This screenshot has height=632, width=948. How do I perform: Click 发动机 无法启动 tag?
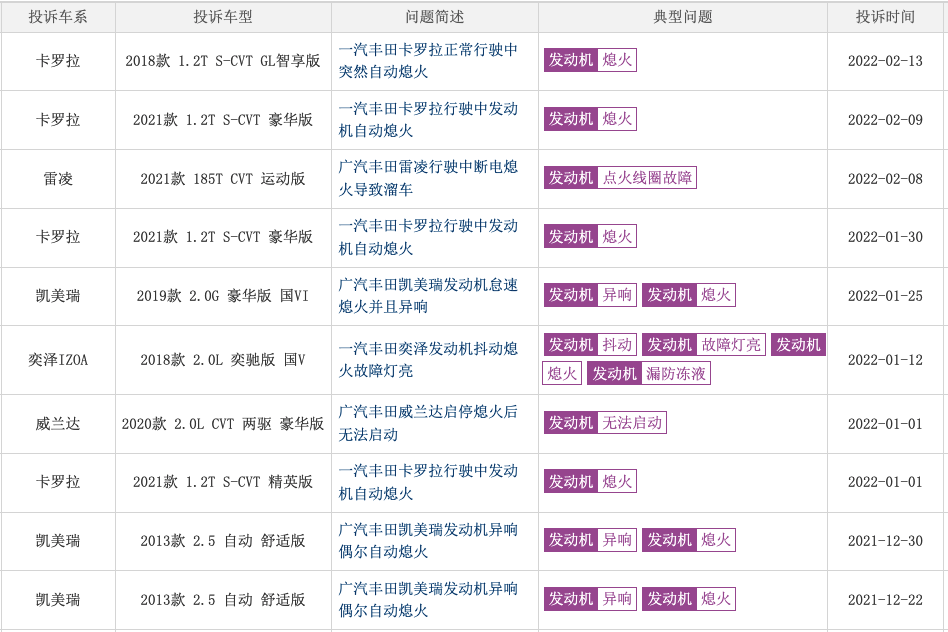[605, 423]
